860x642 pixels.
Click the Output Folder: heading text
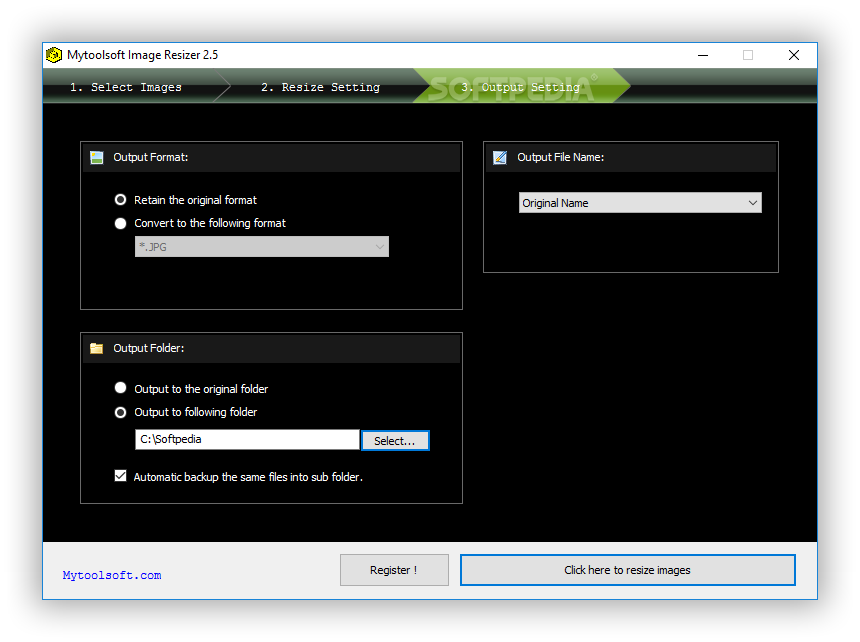click(x=149, y=348)
